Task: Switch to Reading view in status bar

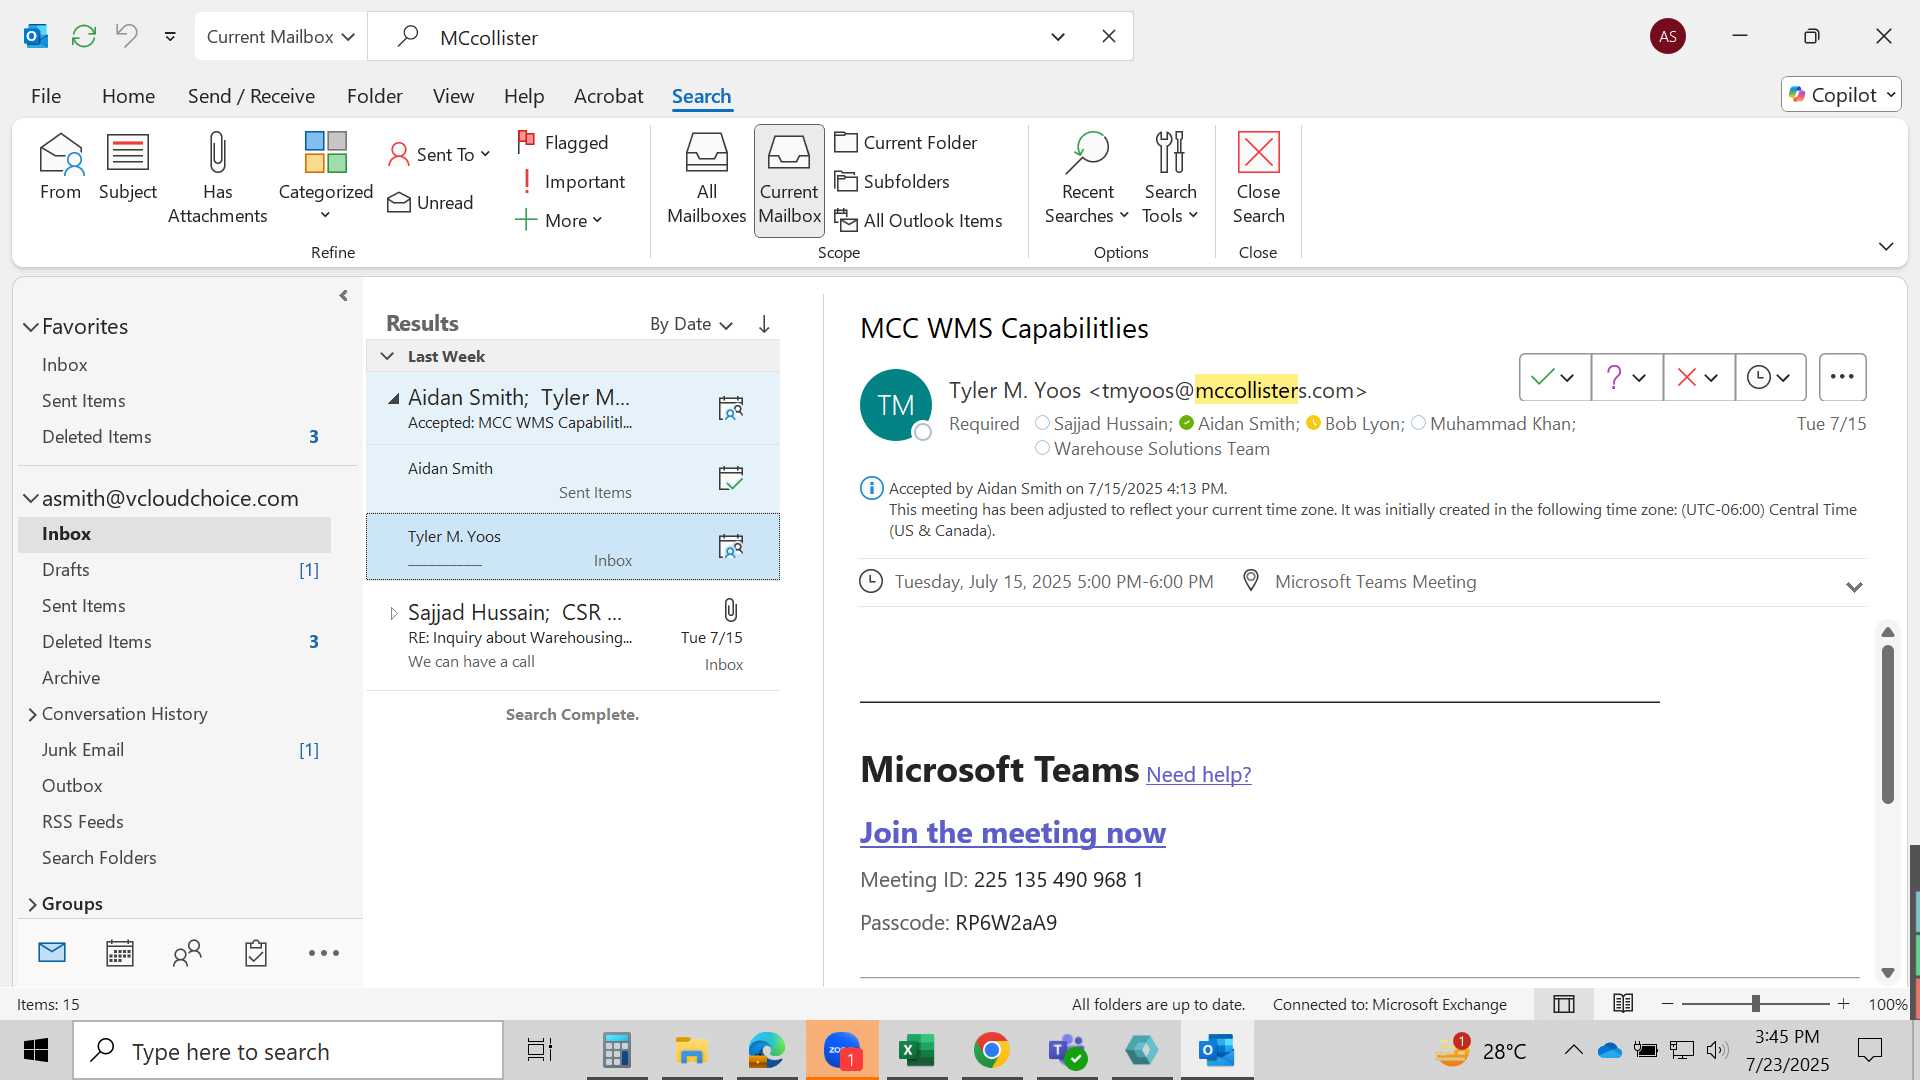Action: [1623, 1003]
